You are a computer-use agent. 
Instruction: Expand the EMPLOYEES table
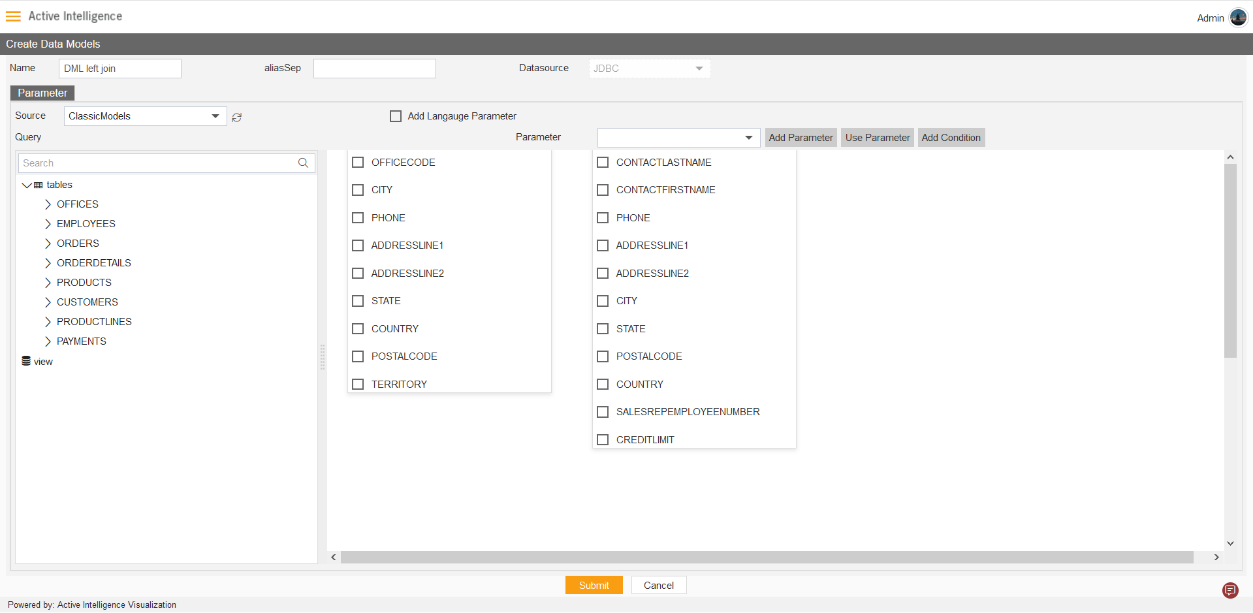tap(48, 224)
